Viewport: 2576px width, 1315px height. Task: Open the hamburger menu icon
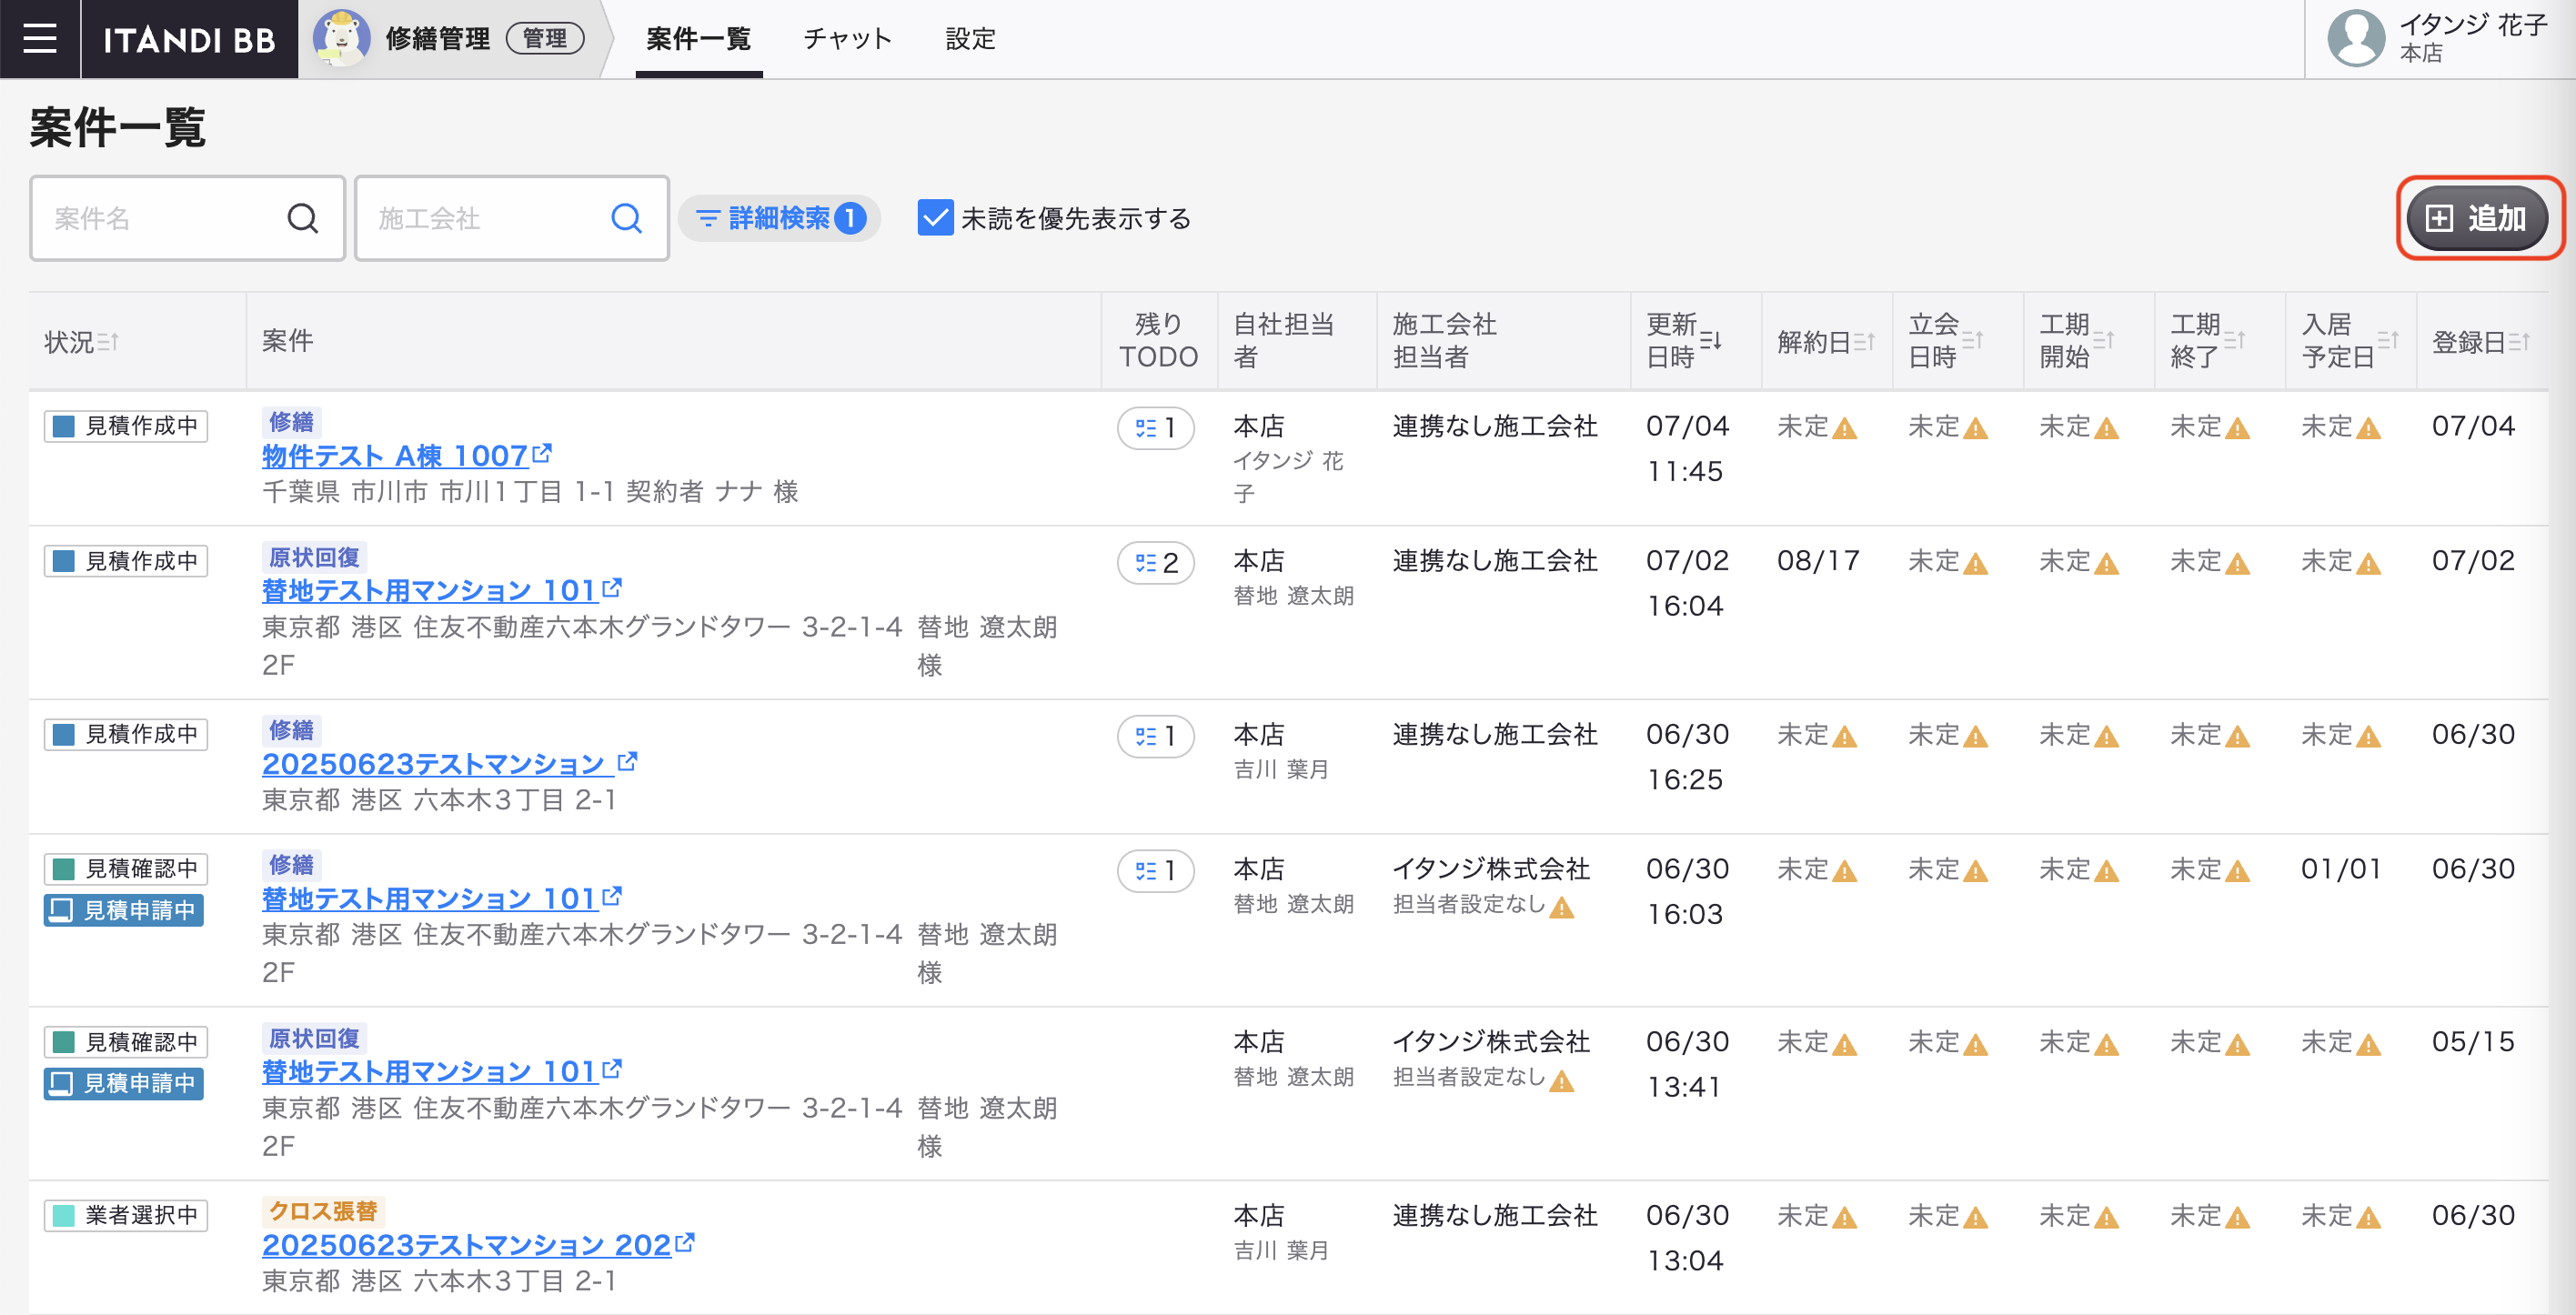tap(39, 39)
